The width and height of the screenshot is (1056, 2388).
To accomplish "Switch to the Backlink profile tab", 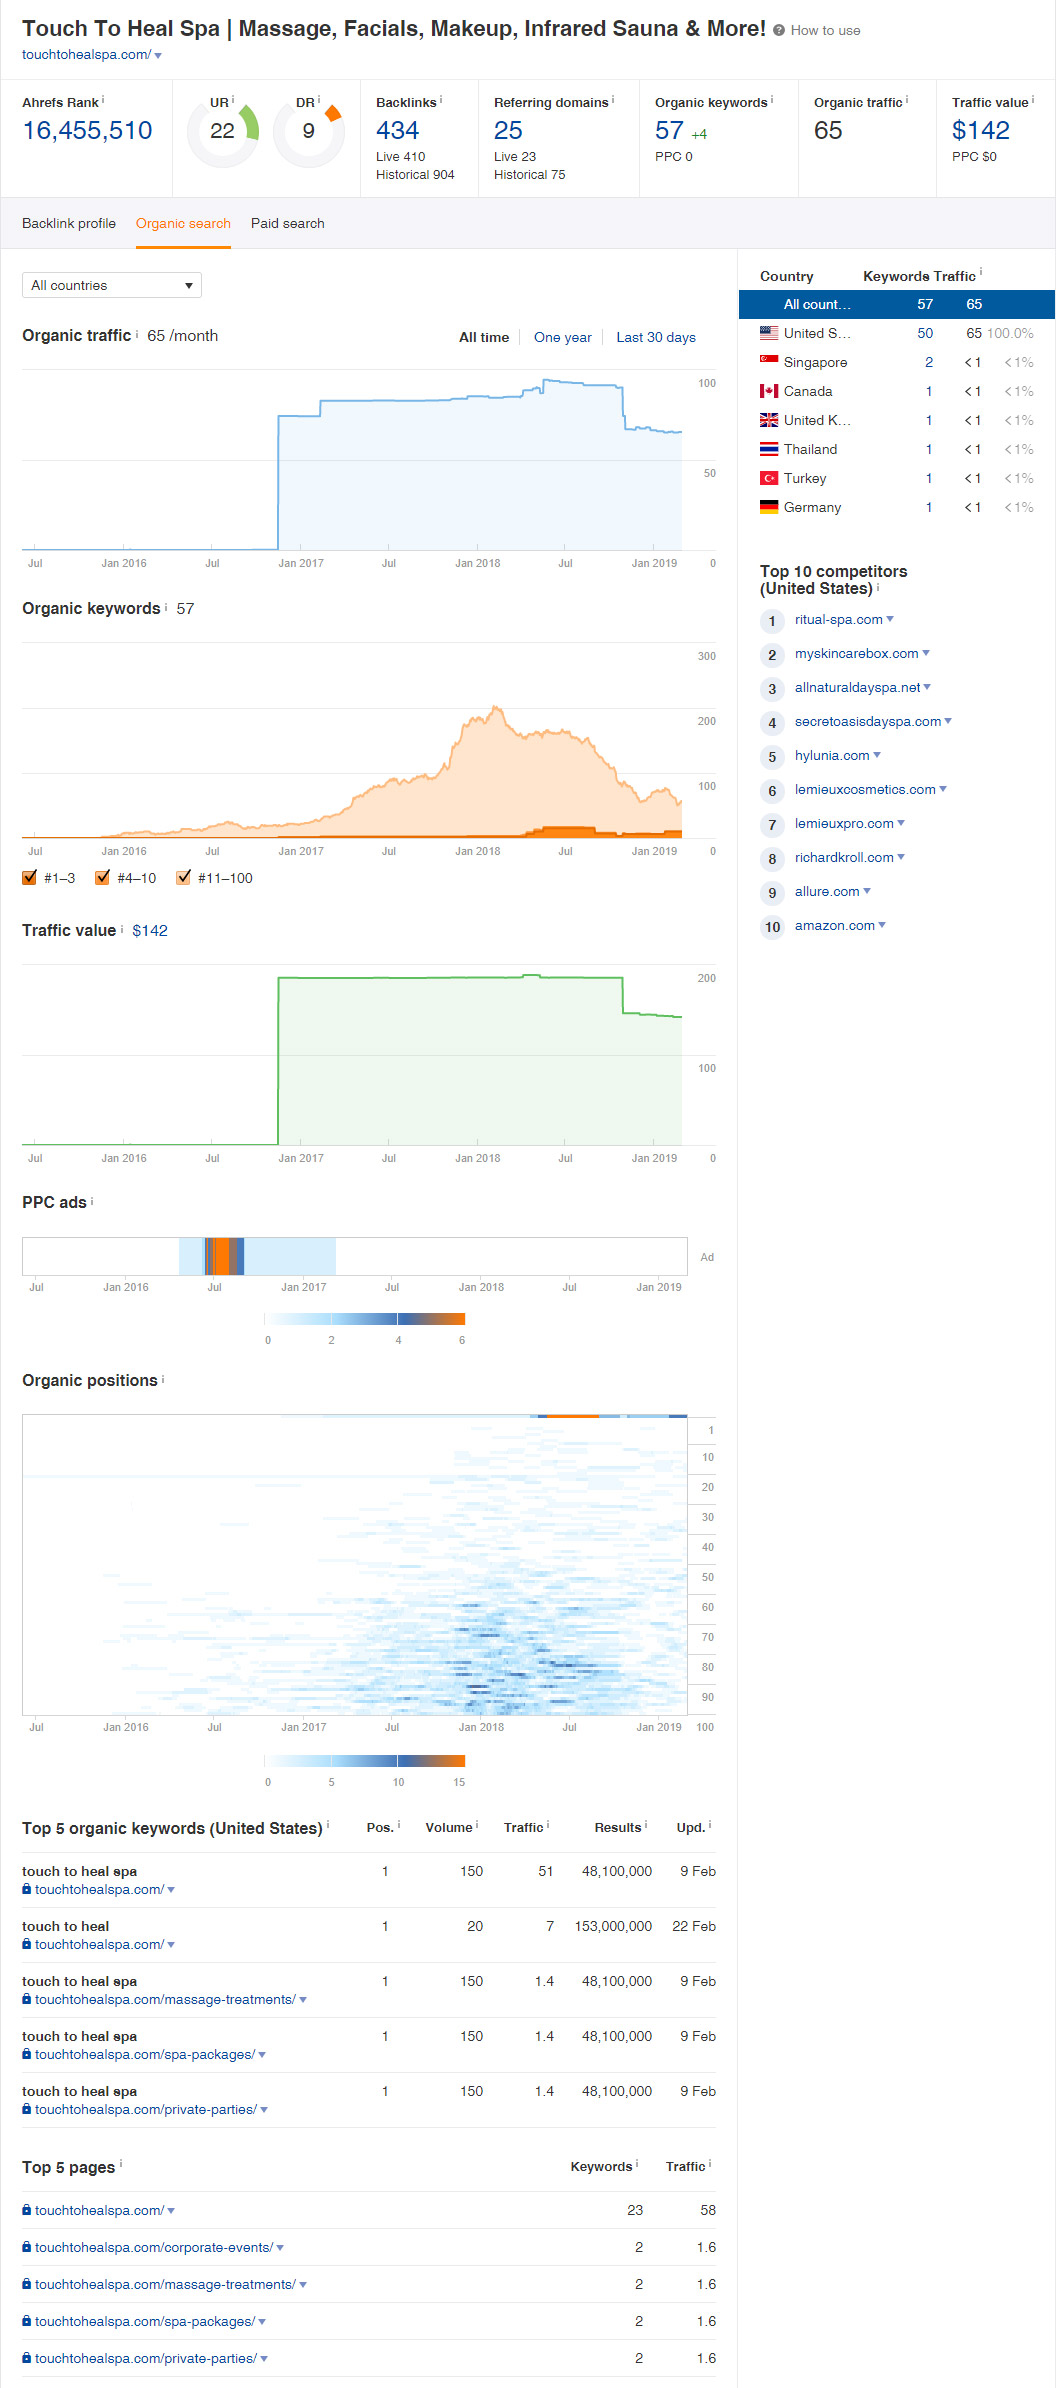I will point(69,223).
